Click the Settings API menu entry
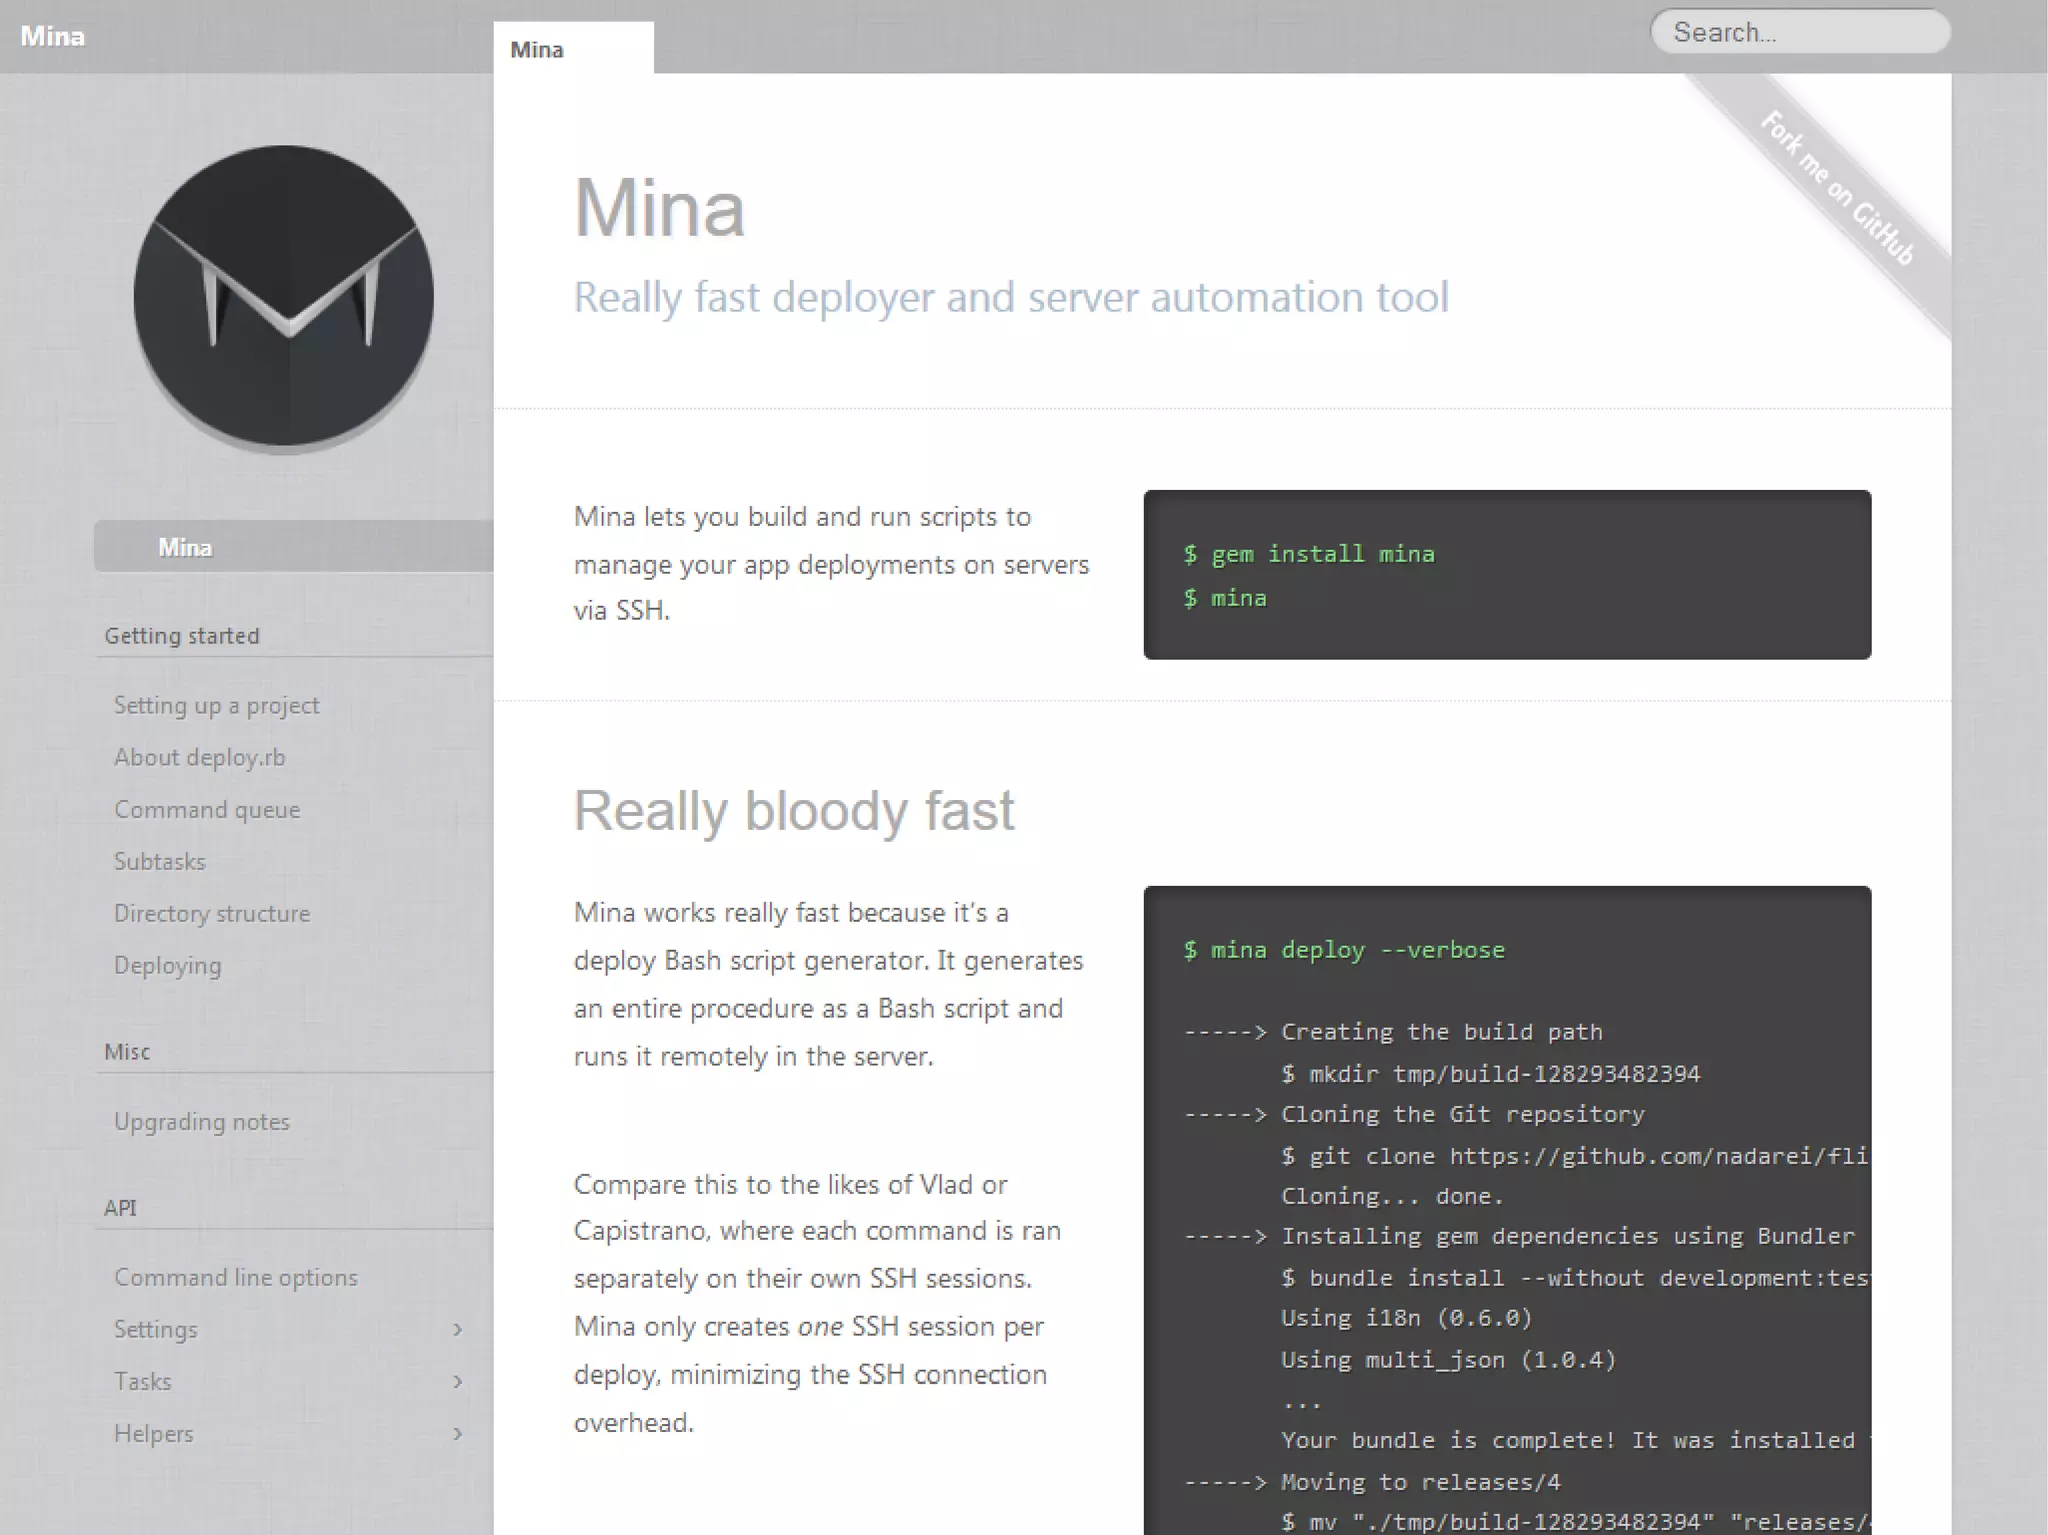Image resolution: width=2048 pixels, height=1535 pixels. point(156,1330)
